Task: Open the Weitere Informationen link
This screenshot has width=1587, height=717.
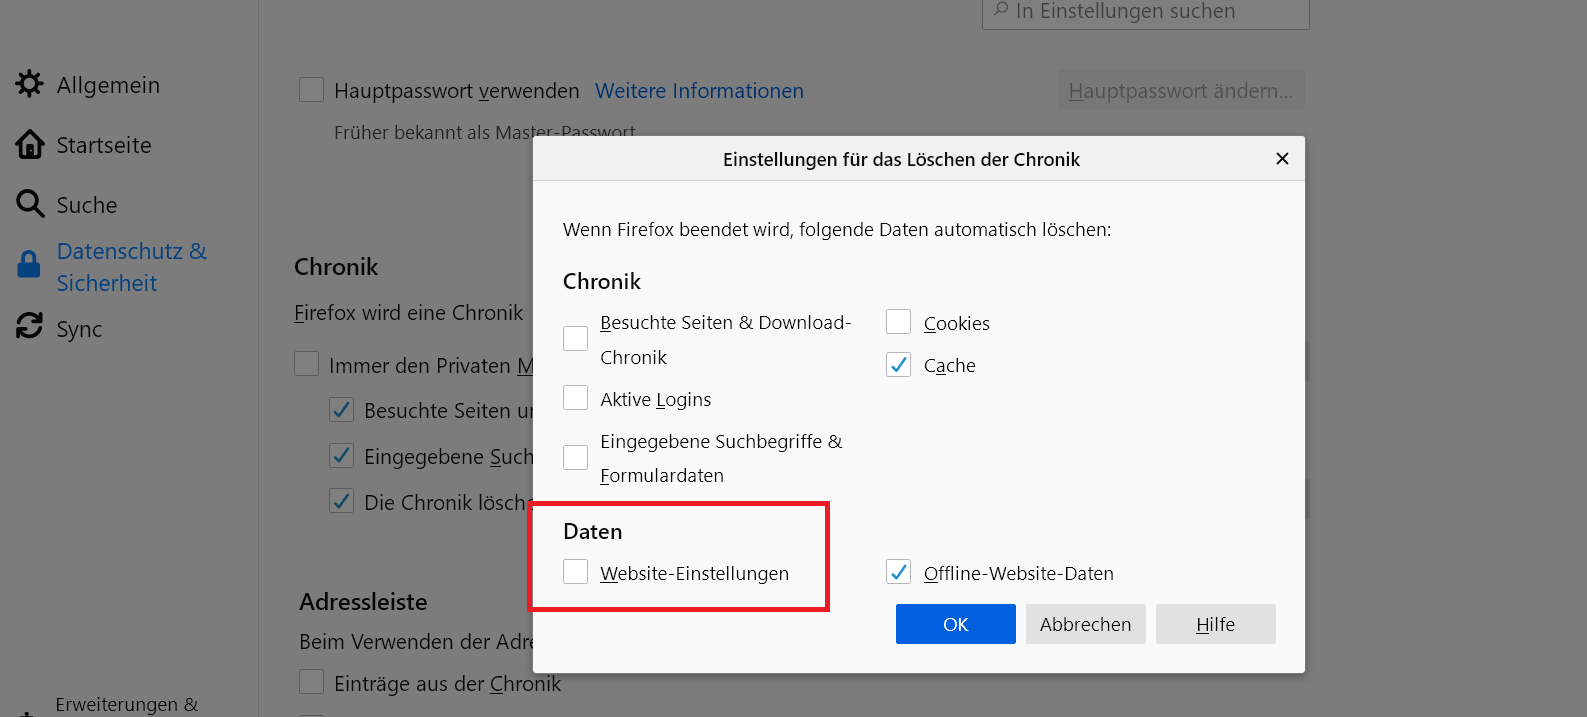Action: (699, 91)
